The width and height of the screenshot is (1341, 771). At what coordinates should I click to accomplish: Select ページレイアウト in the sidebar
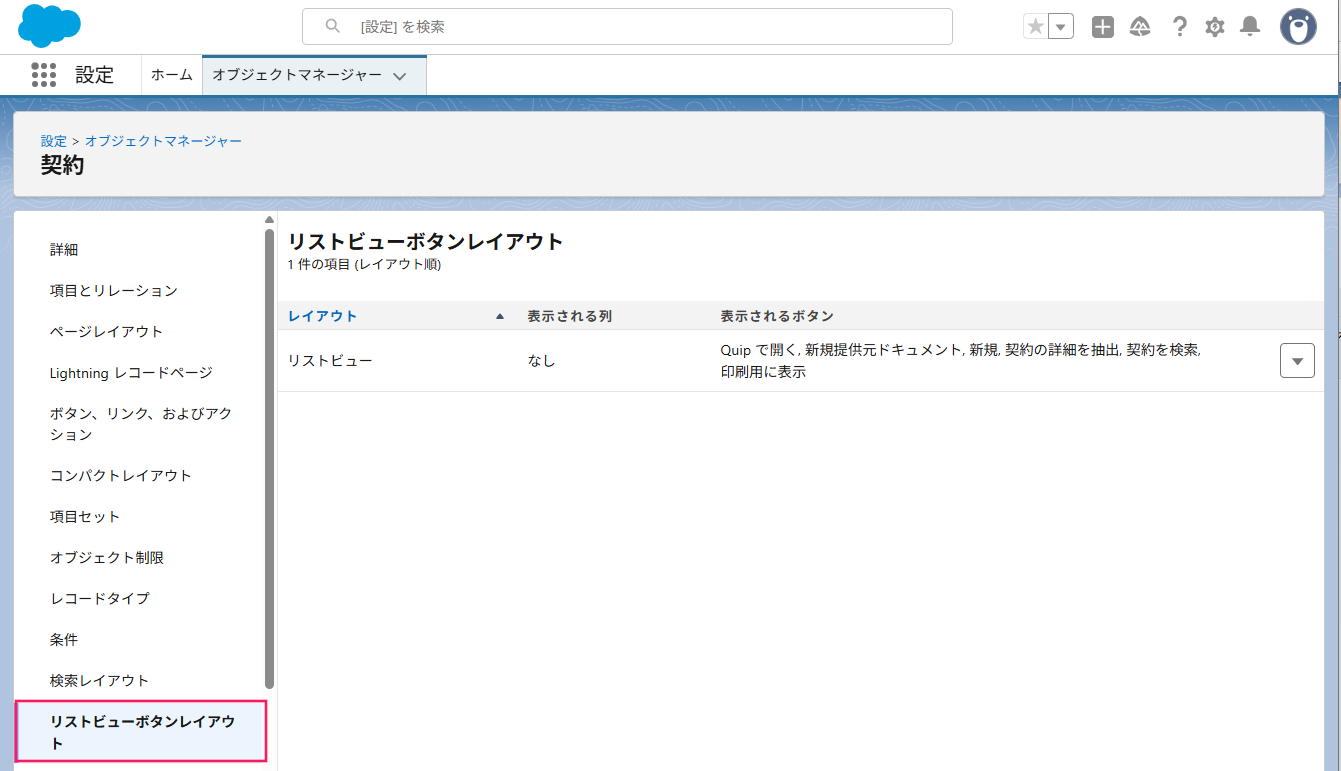point(106,331)
